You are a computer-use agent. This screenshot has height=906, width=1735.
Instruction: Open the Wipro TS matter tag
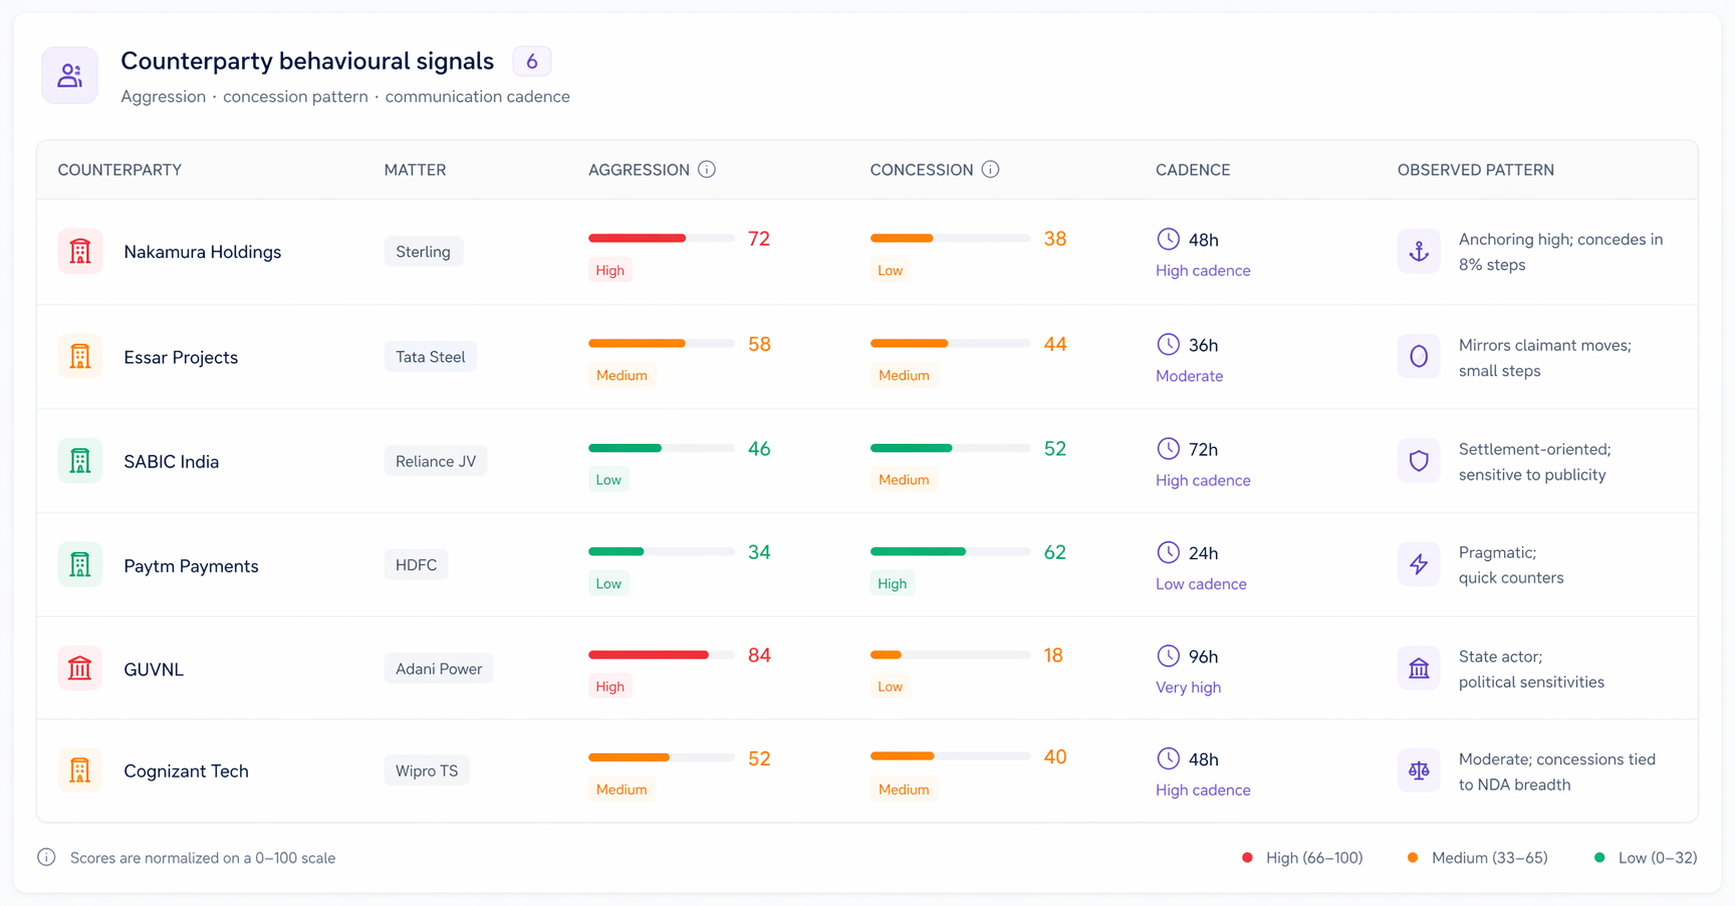[427, 771]
